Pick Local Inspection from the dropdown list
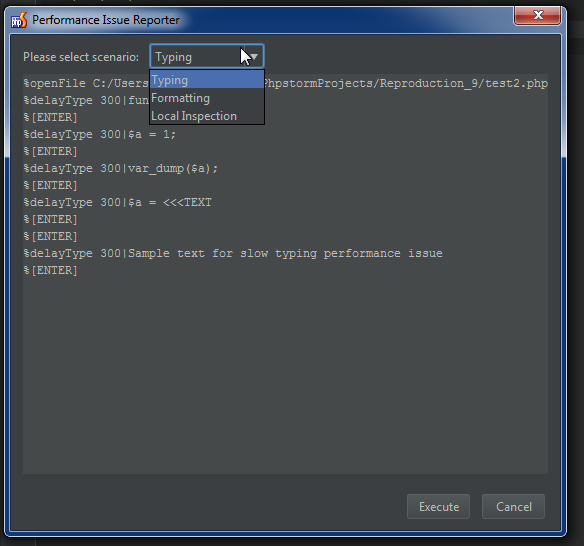 click(207, 116)
